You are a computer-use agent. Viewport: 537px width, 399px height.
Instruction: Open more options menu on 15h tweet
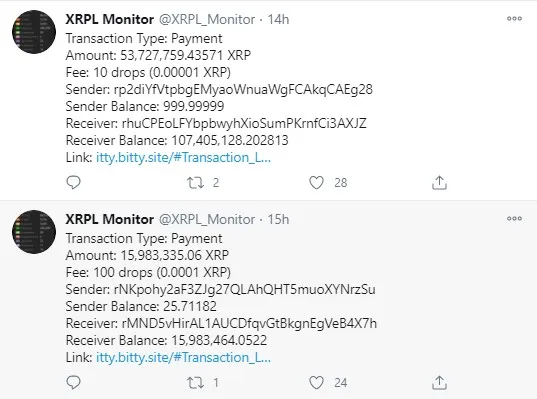point(514,219)
